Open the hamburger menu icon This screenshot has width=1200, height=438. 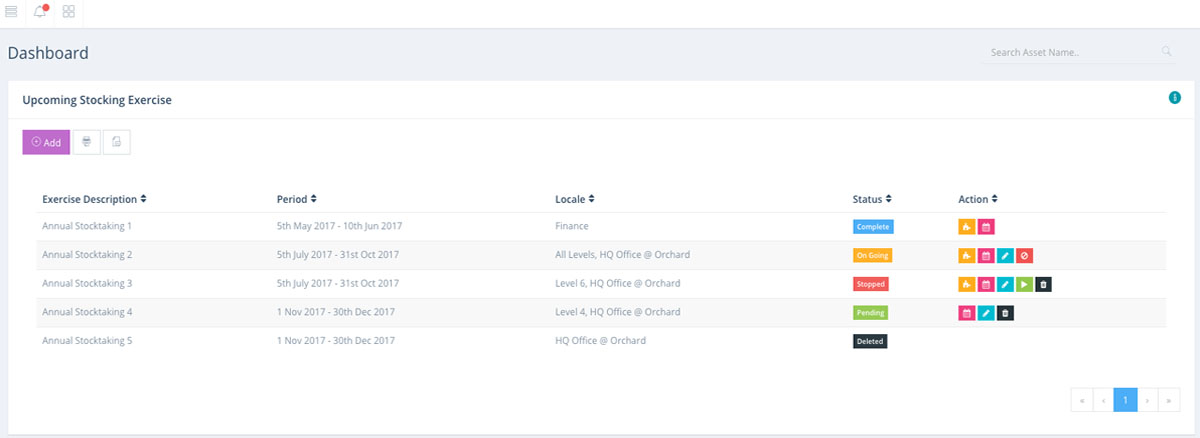[x=11, y=11]
